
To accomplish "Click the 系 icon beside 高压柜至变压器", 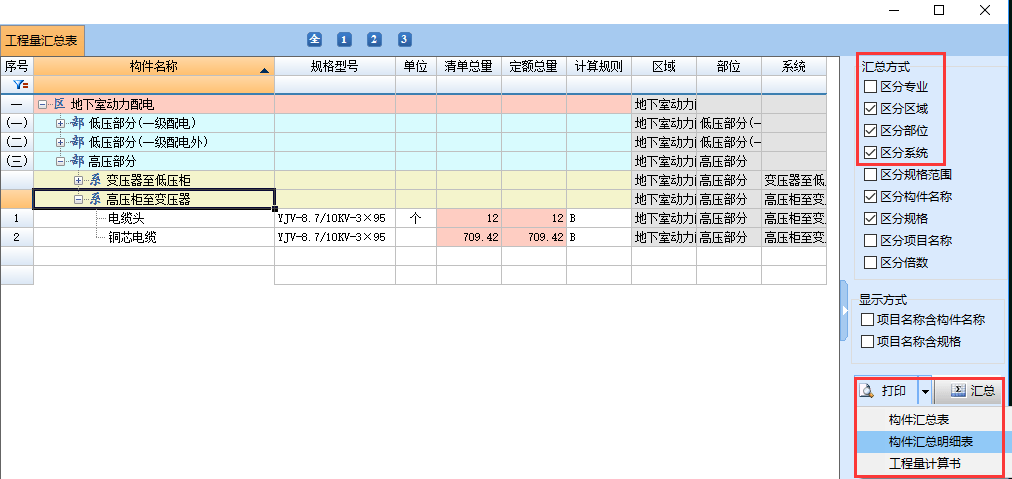I will click(x=95, y=199).
